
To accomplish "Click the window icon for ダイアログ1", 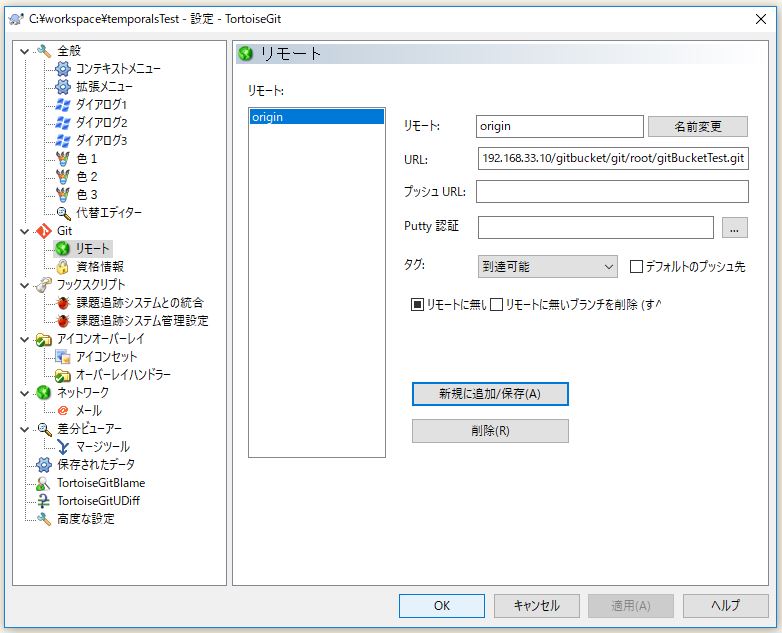I will point(63,105).
